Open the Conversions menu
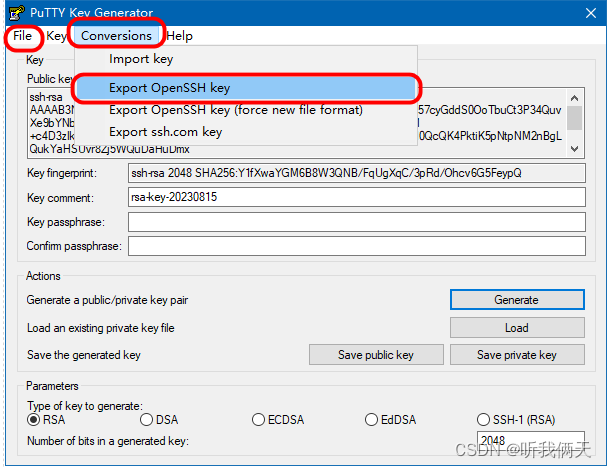The image size is (607, 468). (116, 36)
